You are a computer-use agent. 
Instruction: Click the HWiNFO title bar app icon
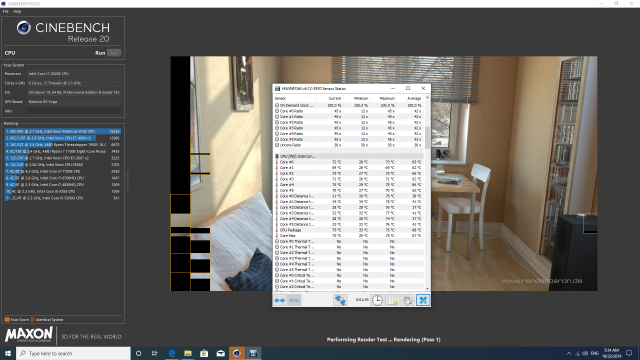pyautogui.click(x=278, y=89)
